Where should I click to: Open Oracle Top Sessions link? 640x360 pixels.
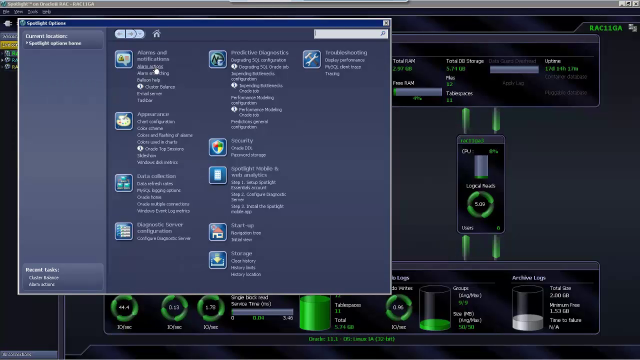coord(164,149)
